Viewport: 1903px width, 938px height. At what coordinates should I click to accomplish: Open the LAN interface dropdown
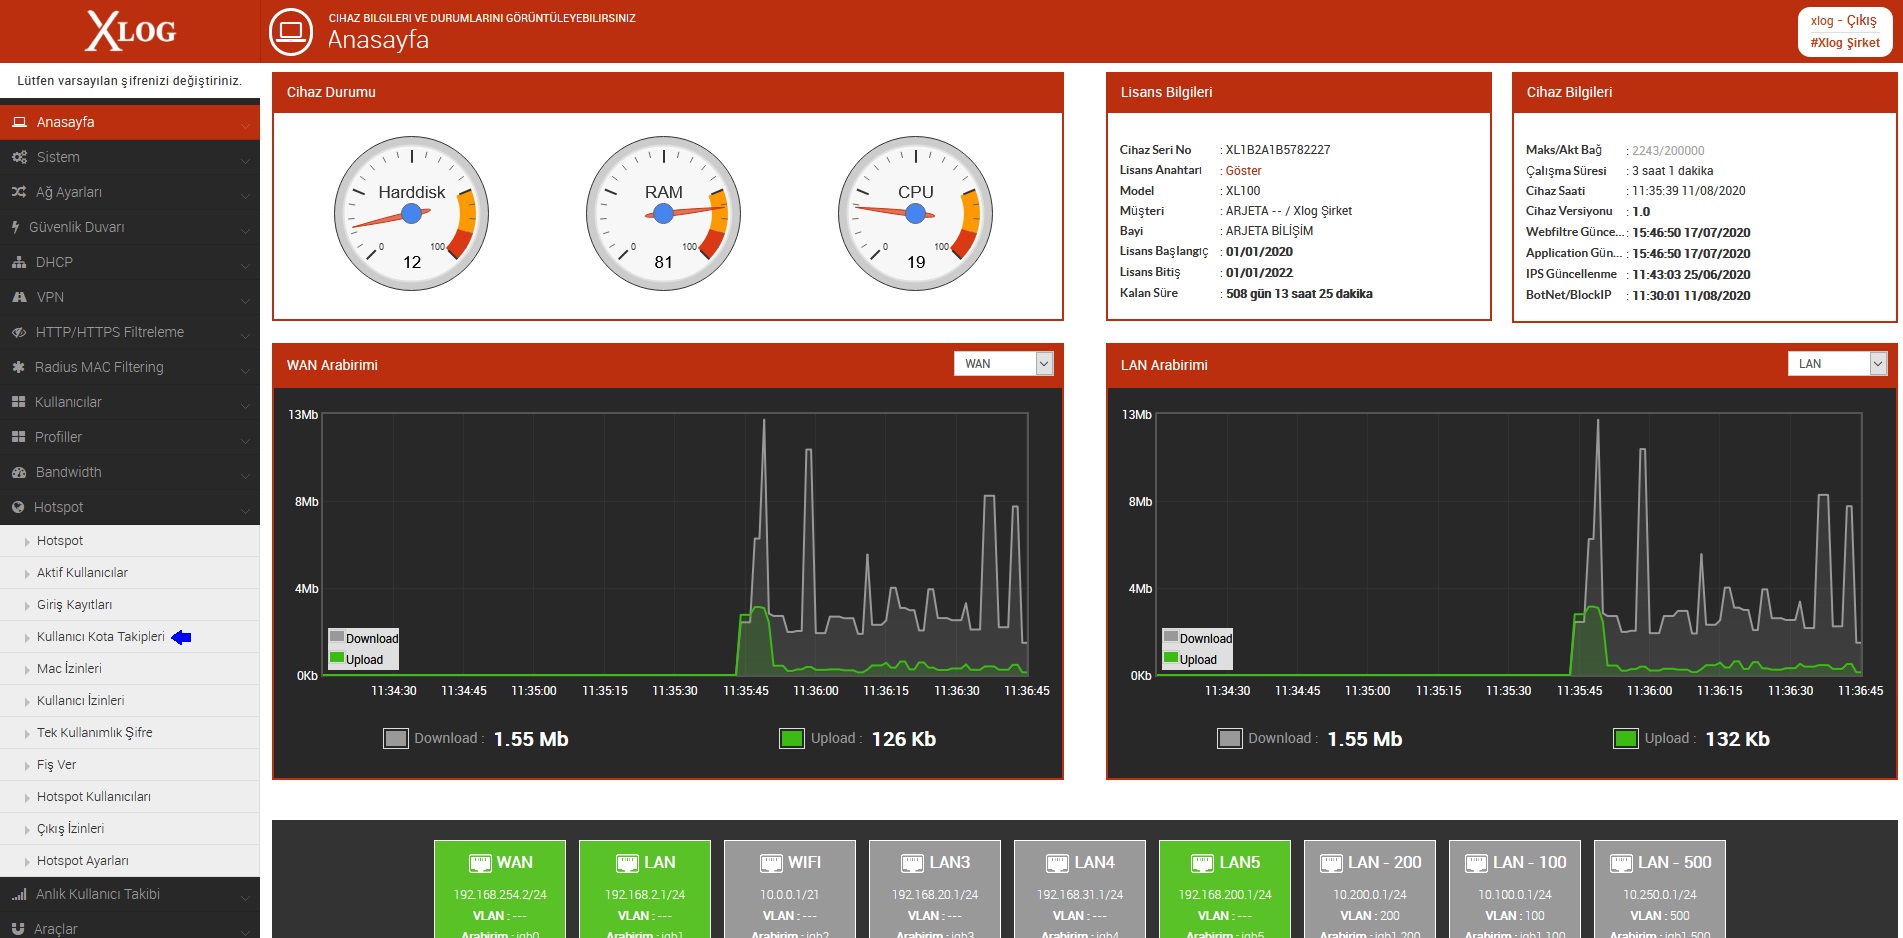(x=1837, y=364)
